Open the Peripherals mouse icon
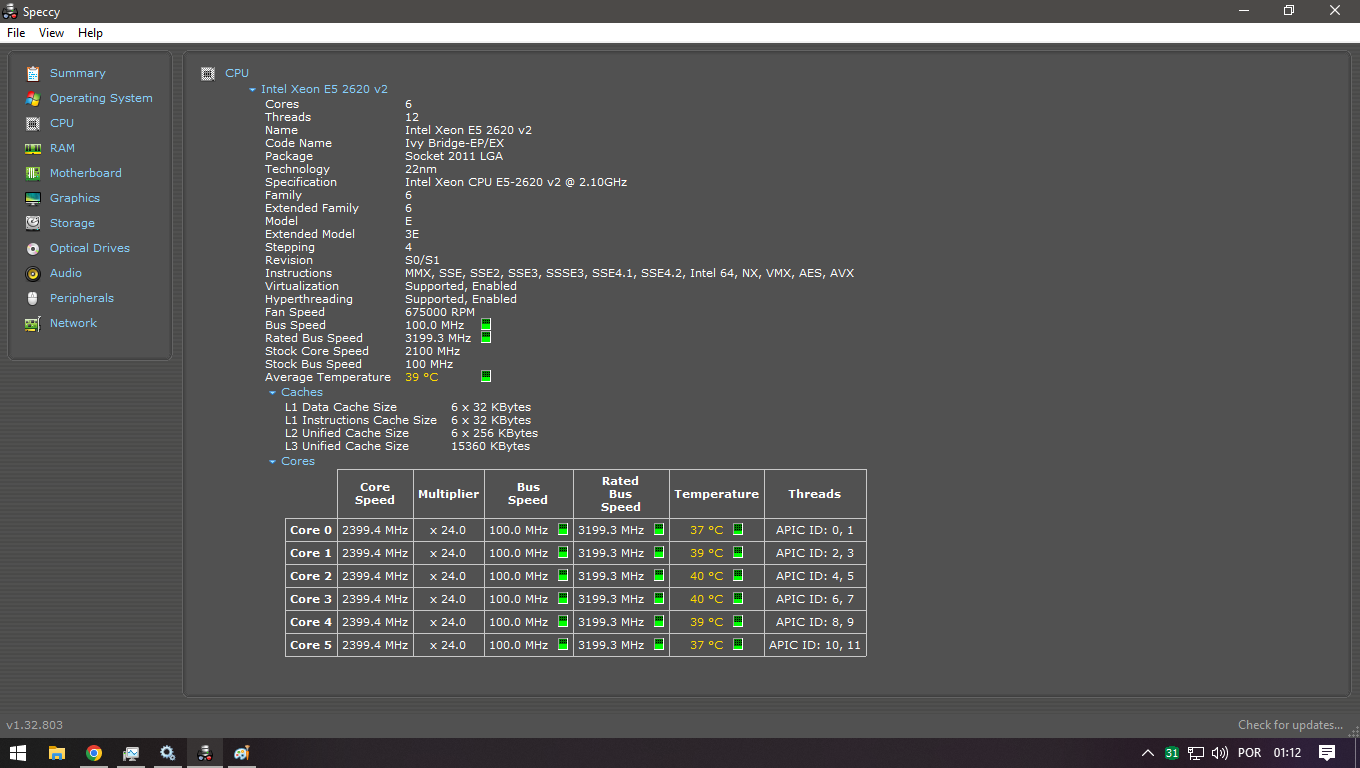The width and height of the screenshot is (1360, 768). [33, 298]
